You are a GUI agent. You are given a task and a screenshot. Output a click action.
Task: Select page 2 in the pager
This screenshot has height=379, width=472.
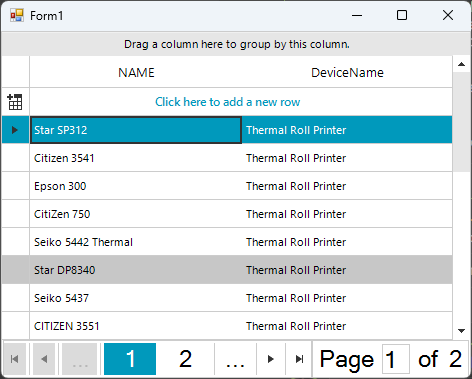click(185, 359)
